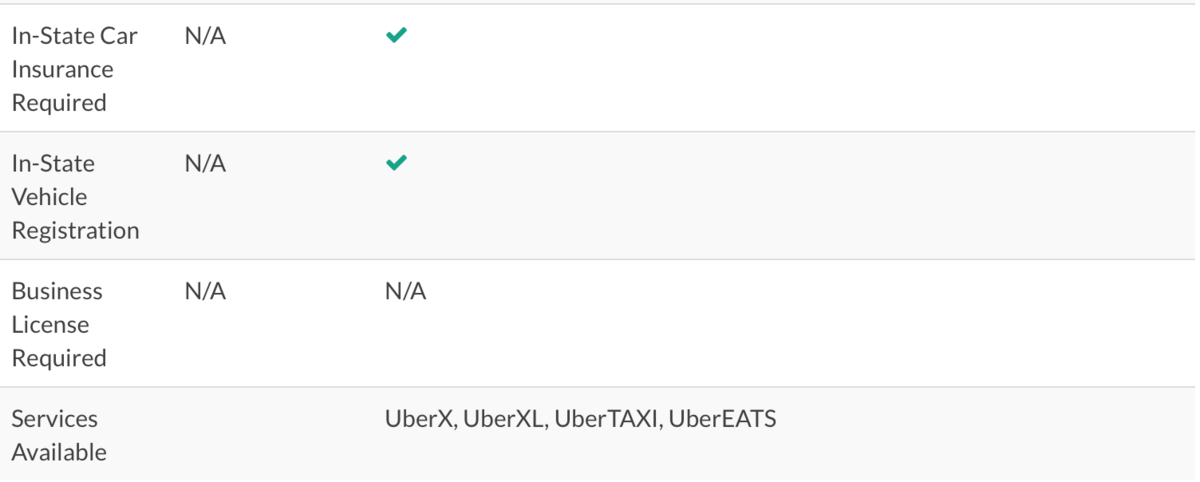1200x482 pixels.
Task: Click the In-State Car Insurance green checkmark
Action: [x=397, y=35]
